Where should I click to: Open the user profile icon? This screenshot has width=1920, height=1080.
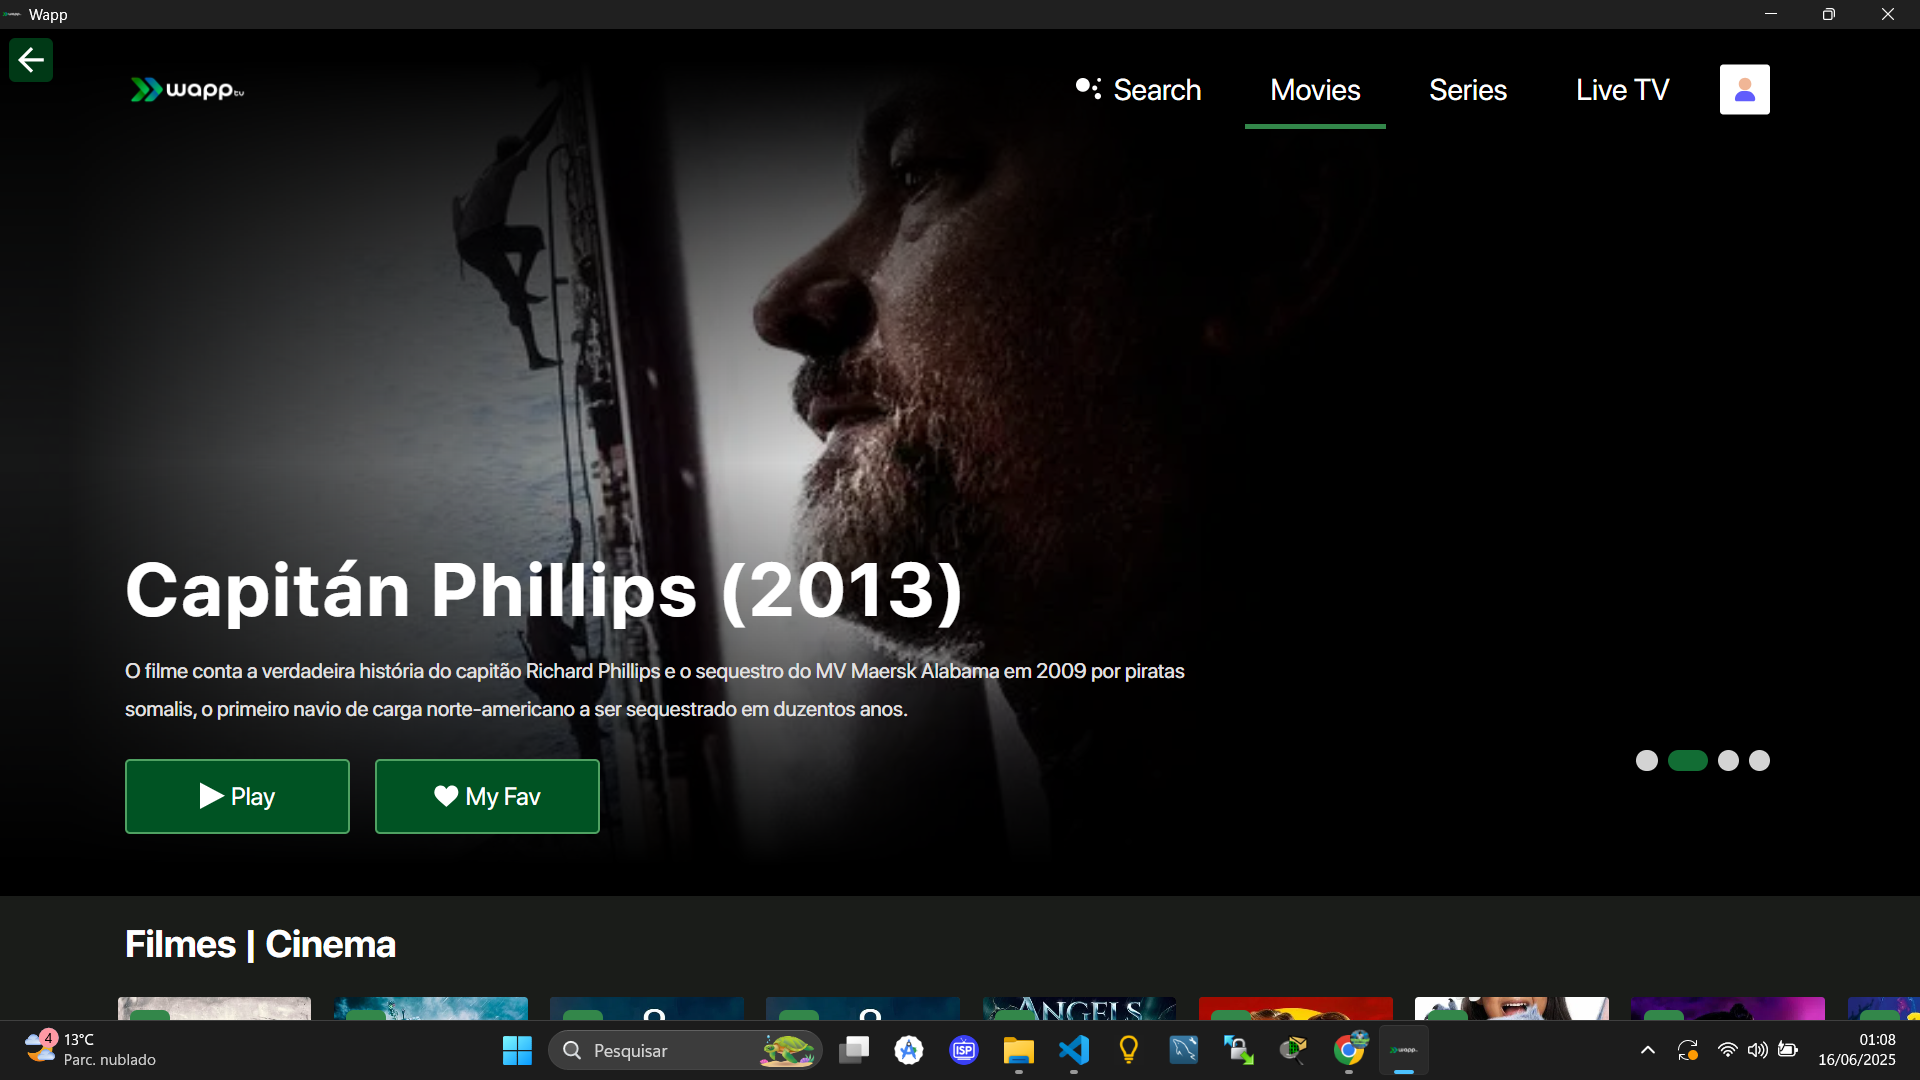coord(1744,89)
